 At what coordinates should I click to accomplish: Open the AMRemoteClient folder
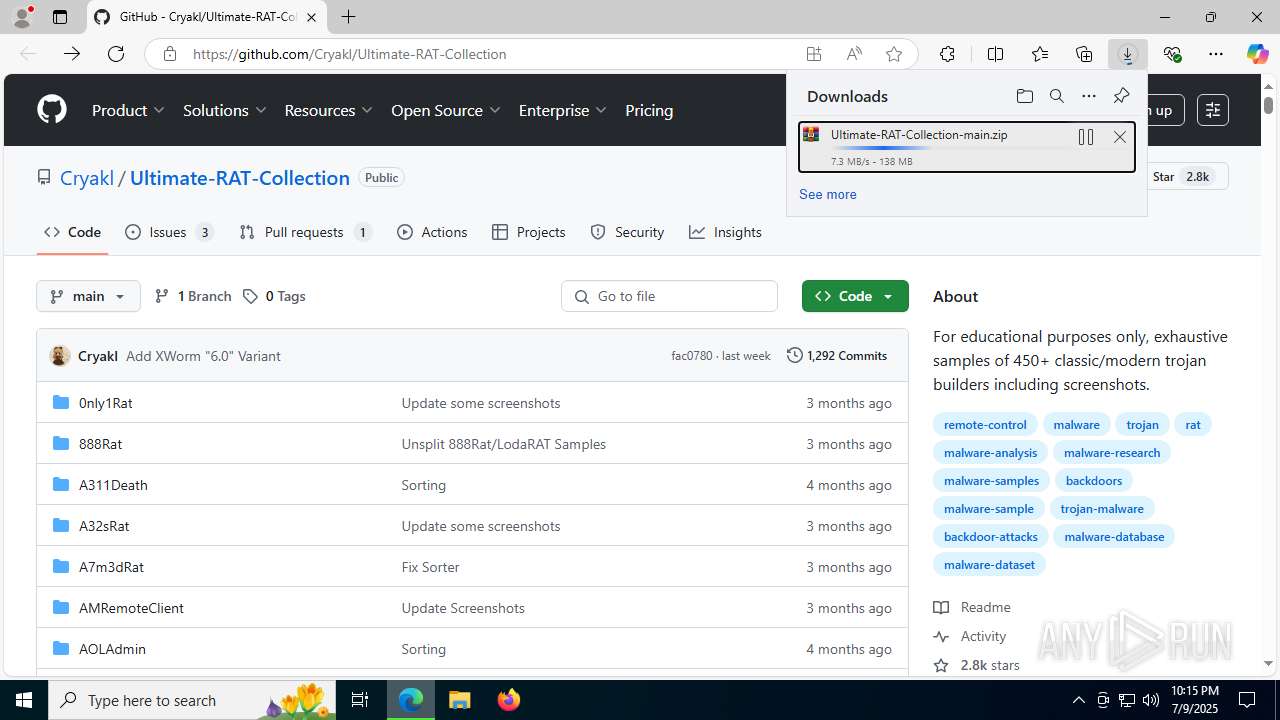[131, 608]
